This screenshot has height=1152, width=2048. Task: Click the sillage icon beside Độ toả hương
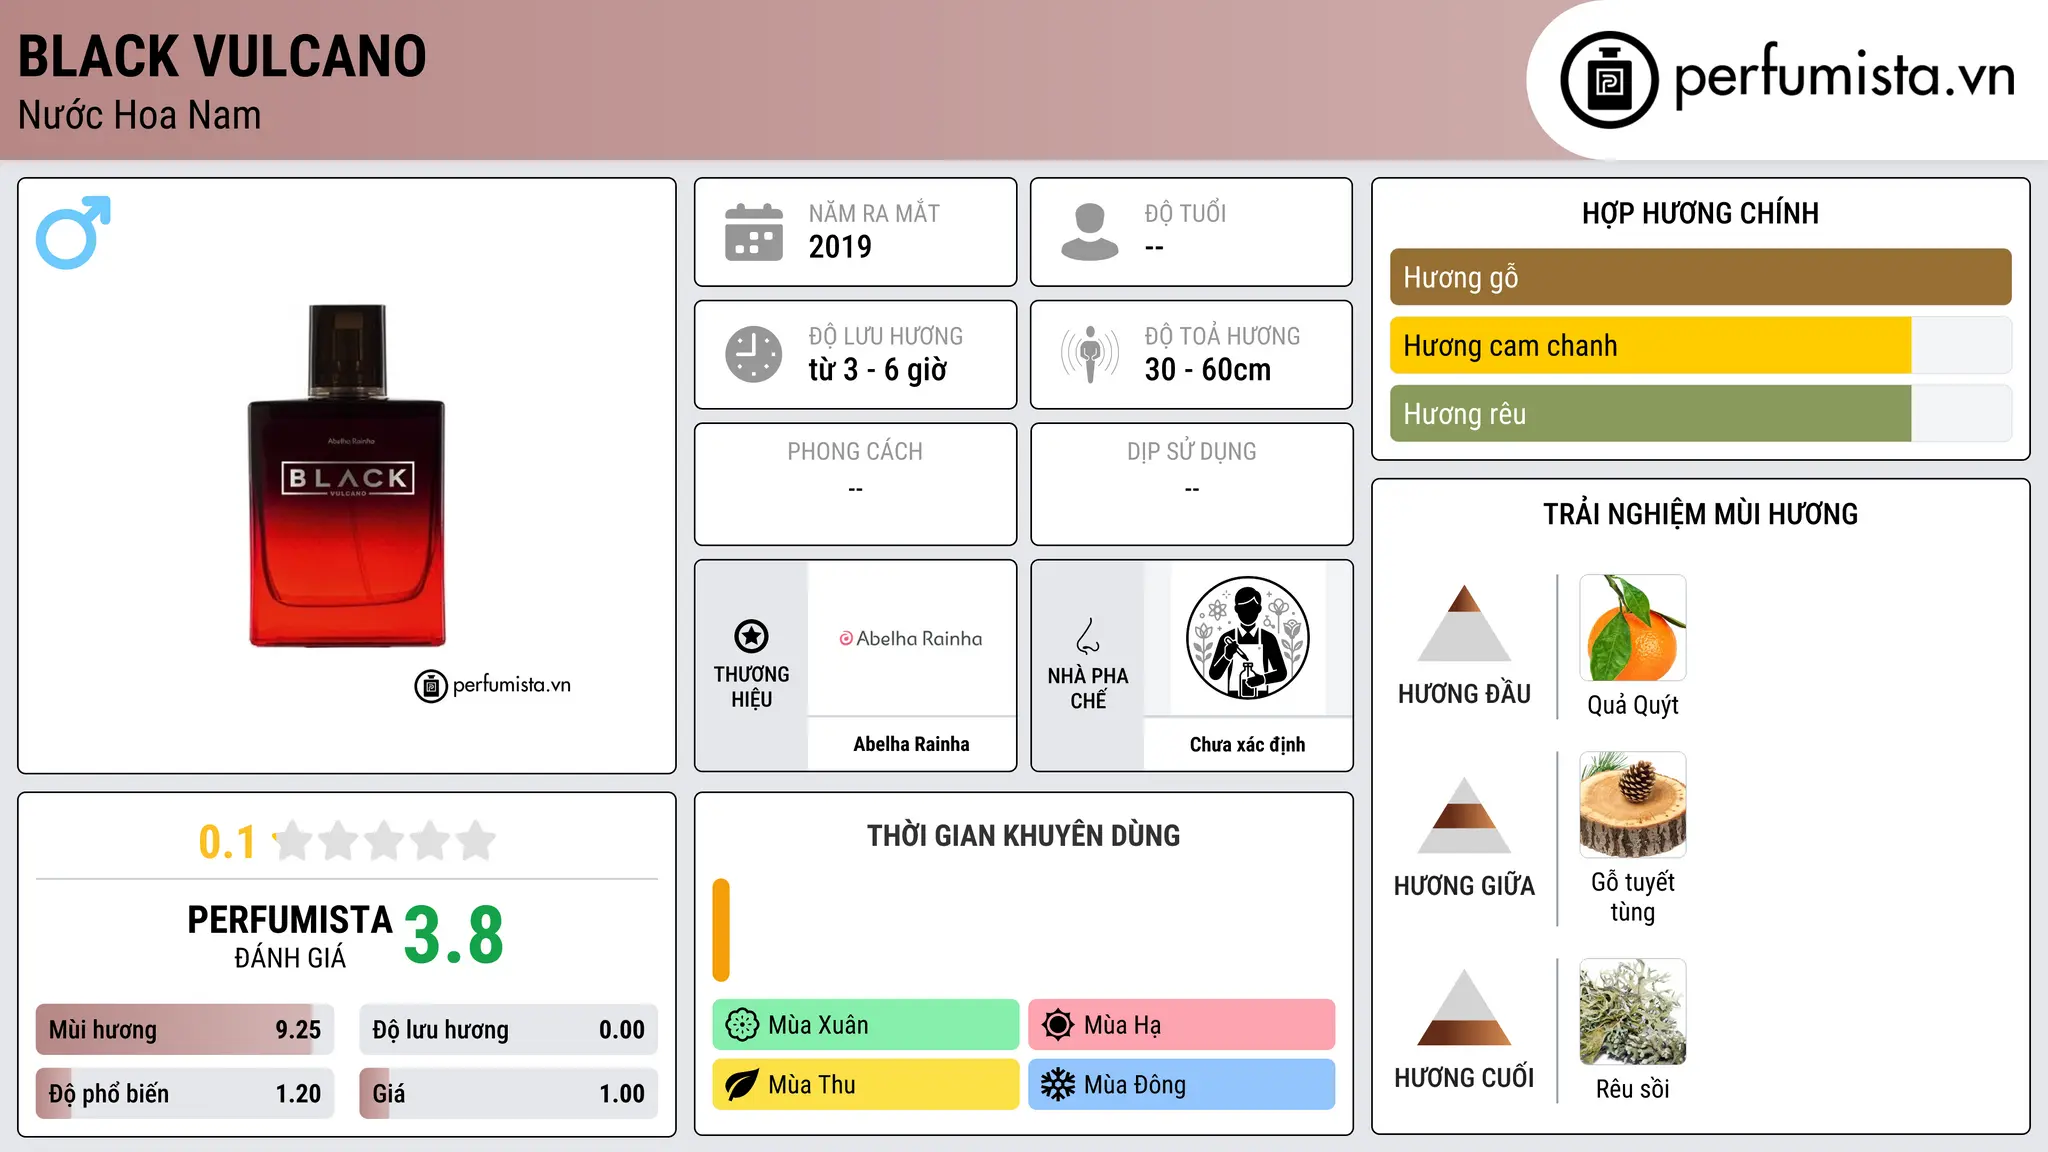point(1089,354)
